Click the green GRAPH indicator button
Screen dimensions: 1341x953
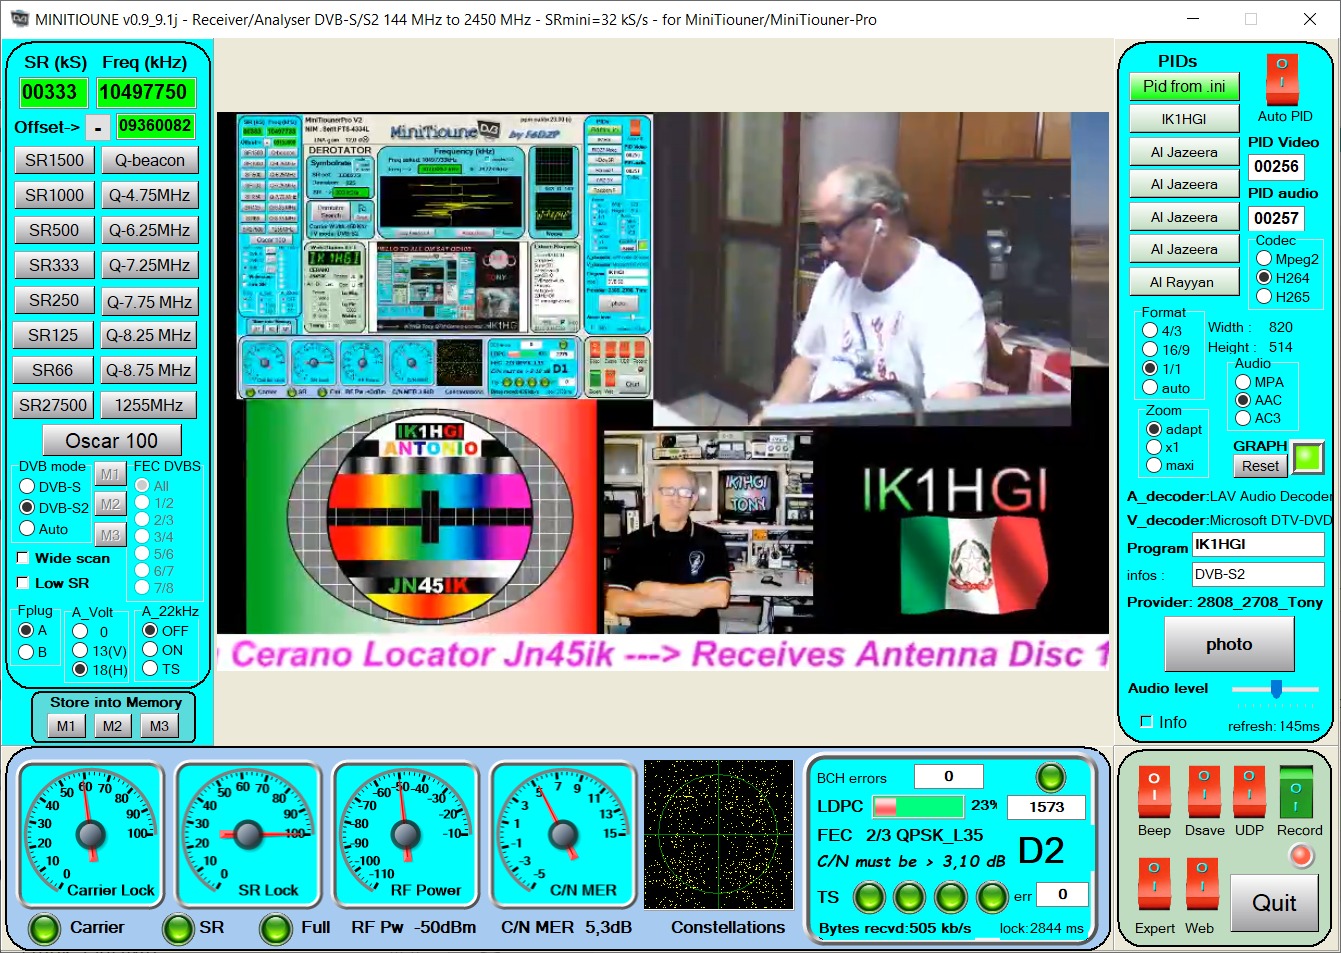(x=1307, y=457)
